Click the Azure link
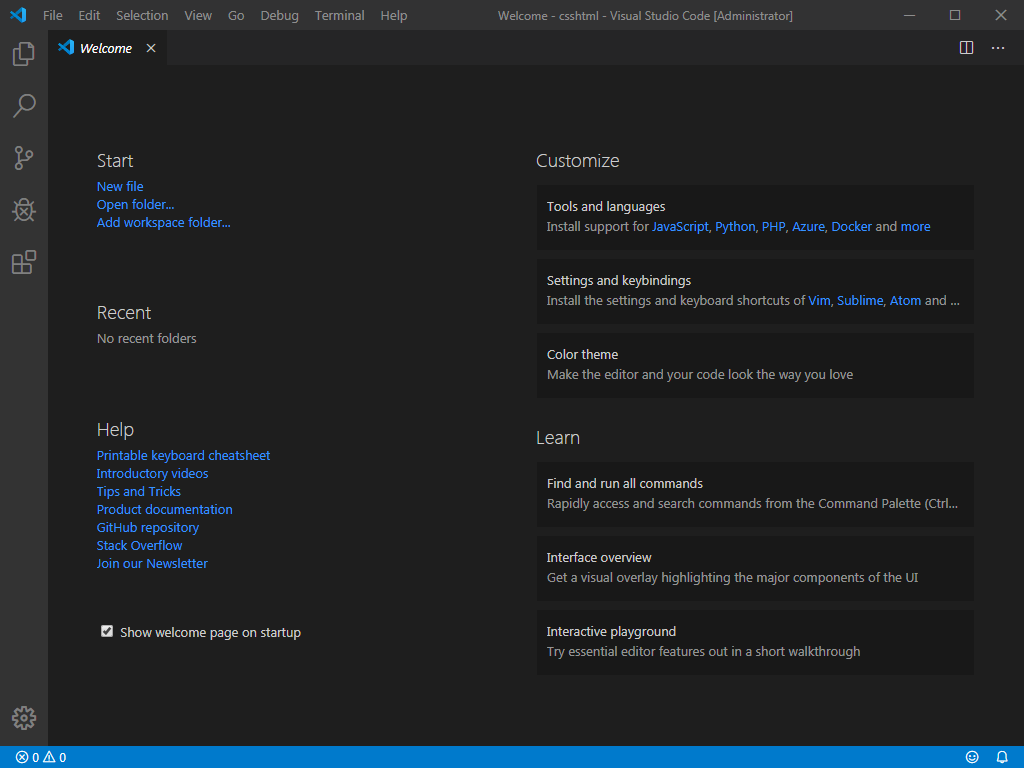 pos(808,227)
